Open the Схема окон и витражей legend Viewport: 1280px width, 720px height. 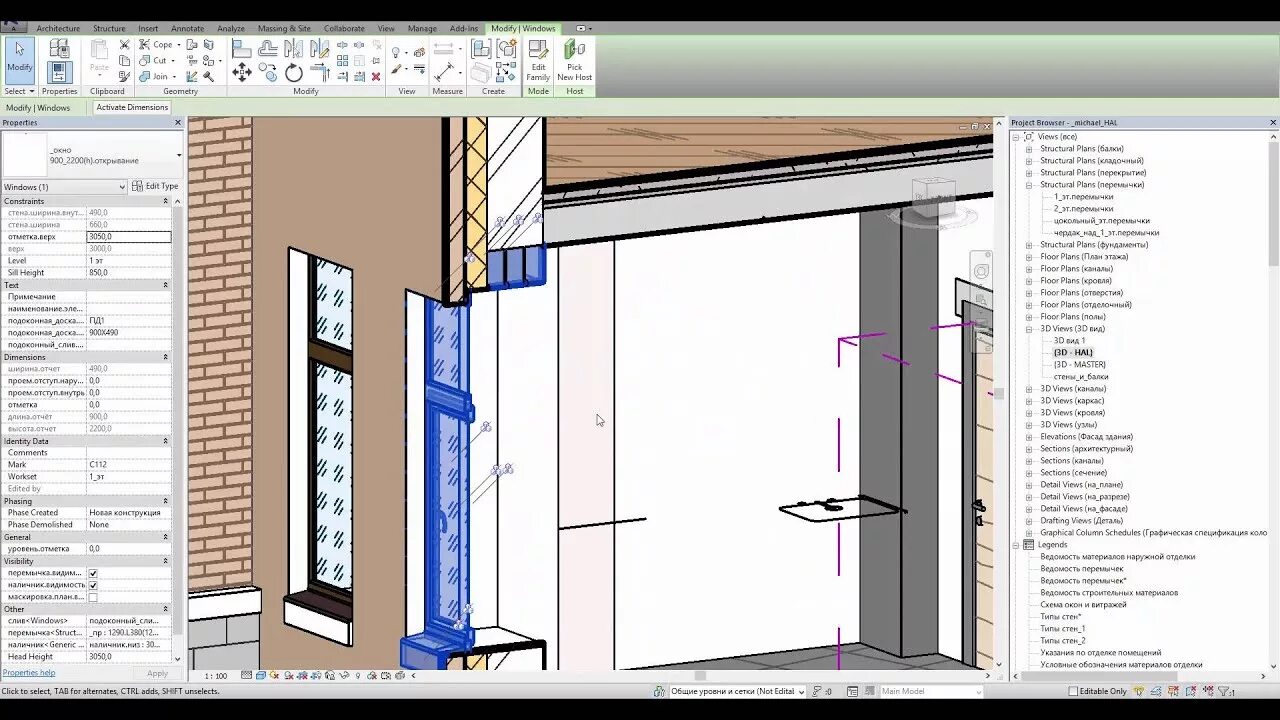pos(1083,605)
